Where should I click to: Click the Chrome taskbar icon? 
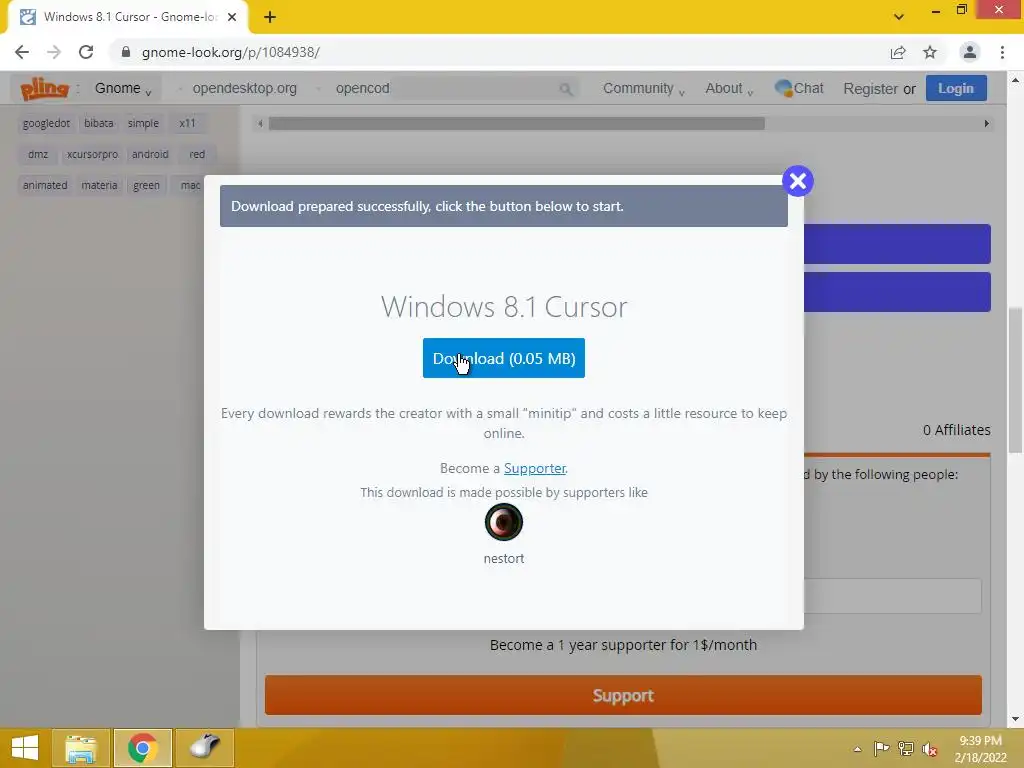(142, 748)
